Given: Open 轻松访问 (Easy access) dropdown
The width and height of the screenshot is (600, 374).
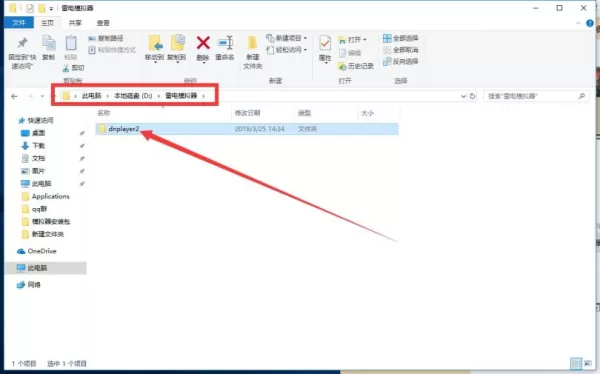Looking at the screenshot, I should 287,50.
